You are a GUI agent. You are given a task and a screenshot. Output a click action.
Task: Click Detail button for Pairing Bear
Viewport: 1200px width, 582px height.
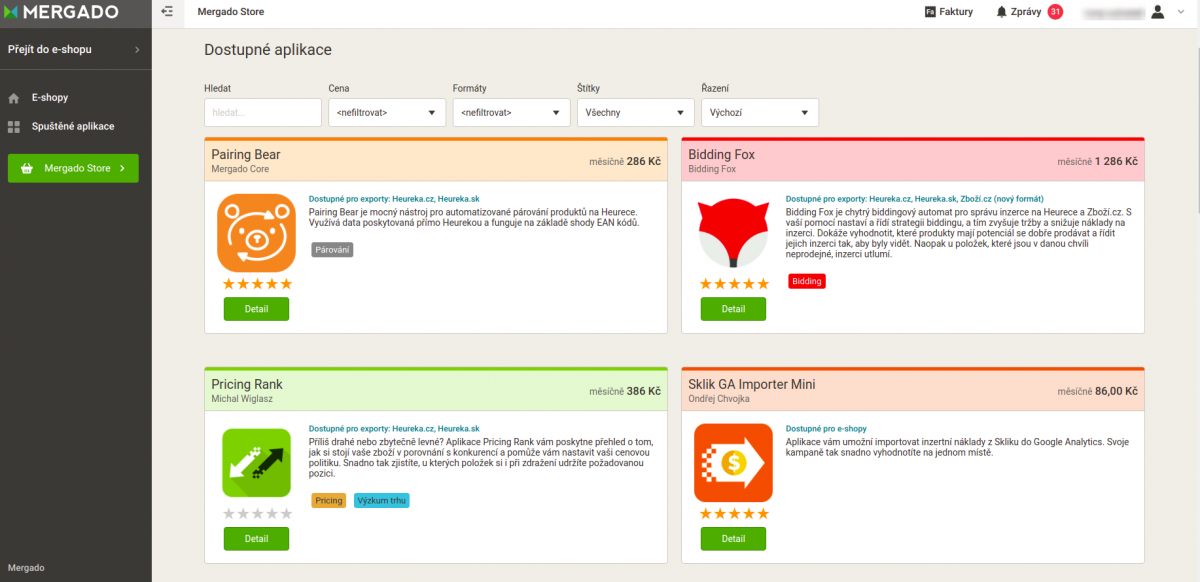(257, 309)
